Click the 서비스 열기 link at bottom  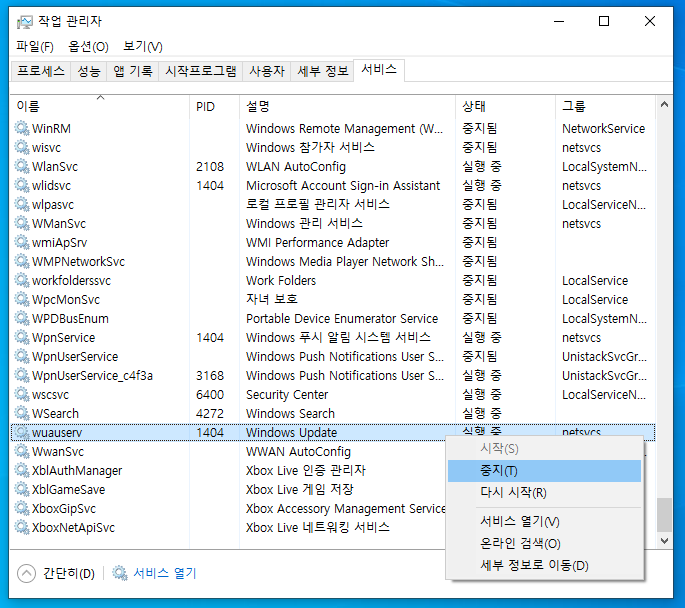coord(165,573)
